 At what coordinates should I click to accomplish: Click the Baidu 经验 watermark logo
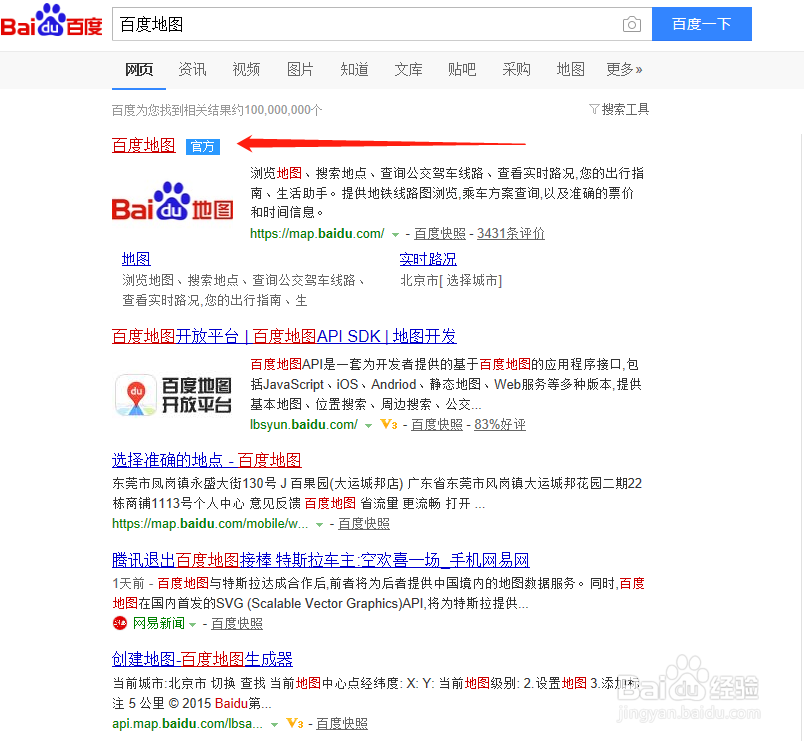click(x=692, y=686)
